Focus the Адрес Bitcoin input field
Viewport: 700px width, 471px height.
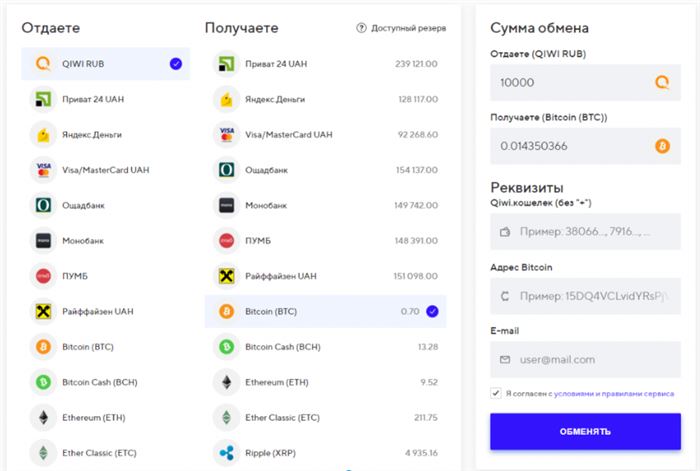tap(585, 296)
